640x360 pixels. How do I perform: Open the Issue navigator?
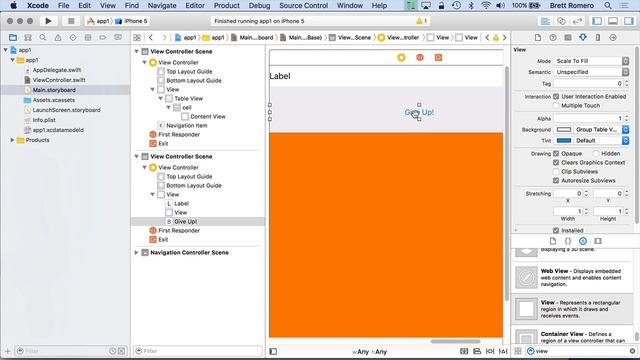pos(58,38)
